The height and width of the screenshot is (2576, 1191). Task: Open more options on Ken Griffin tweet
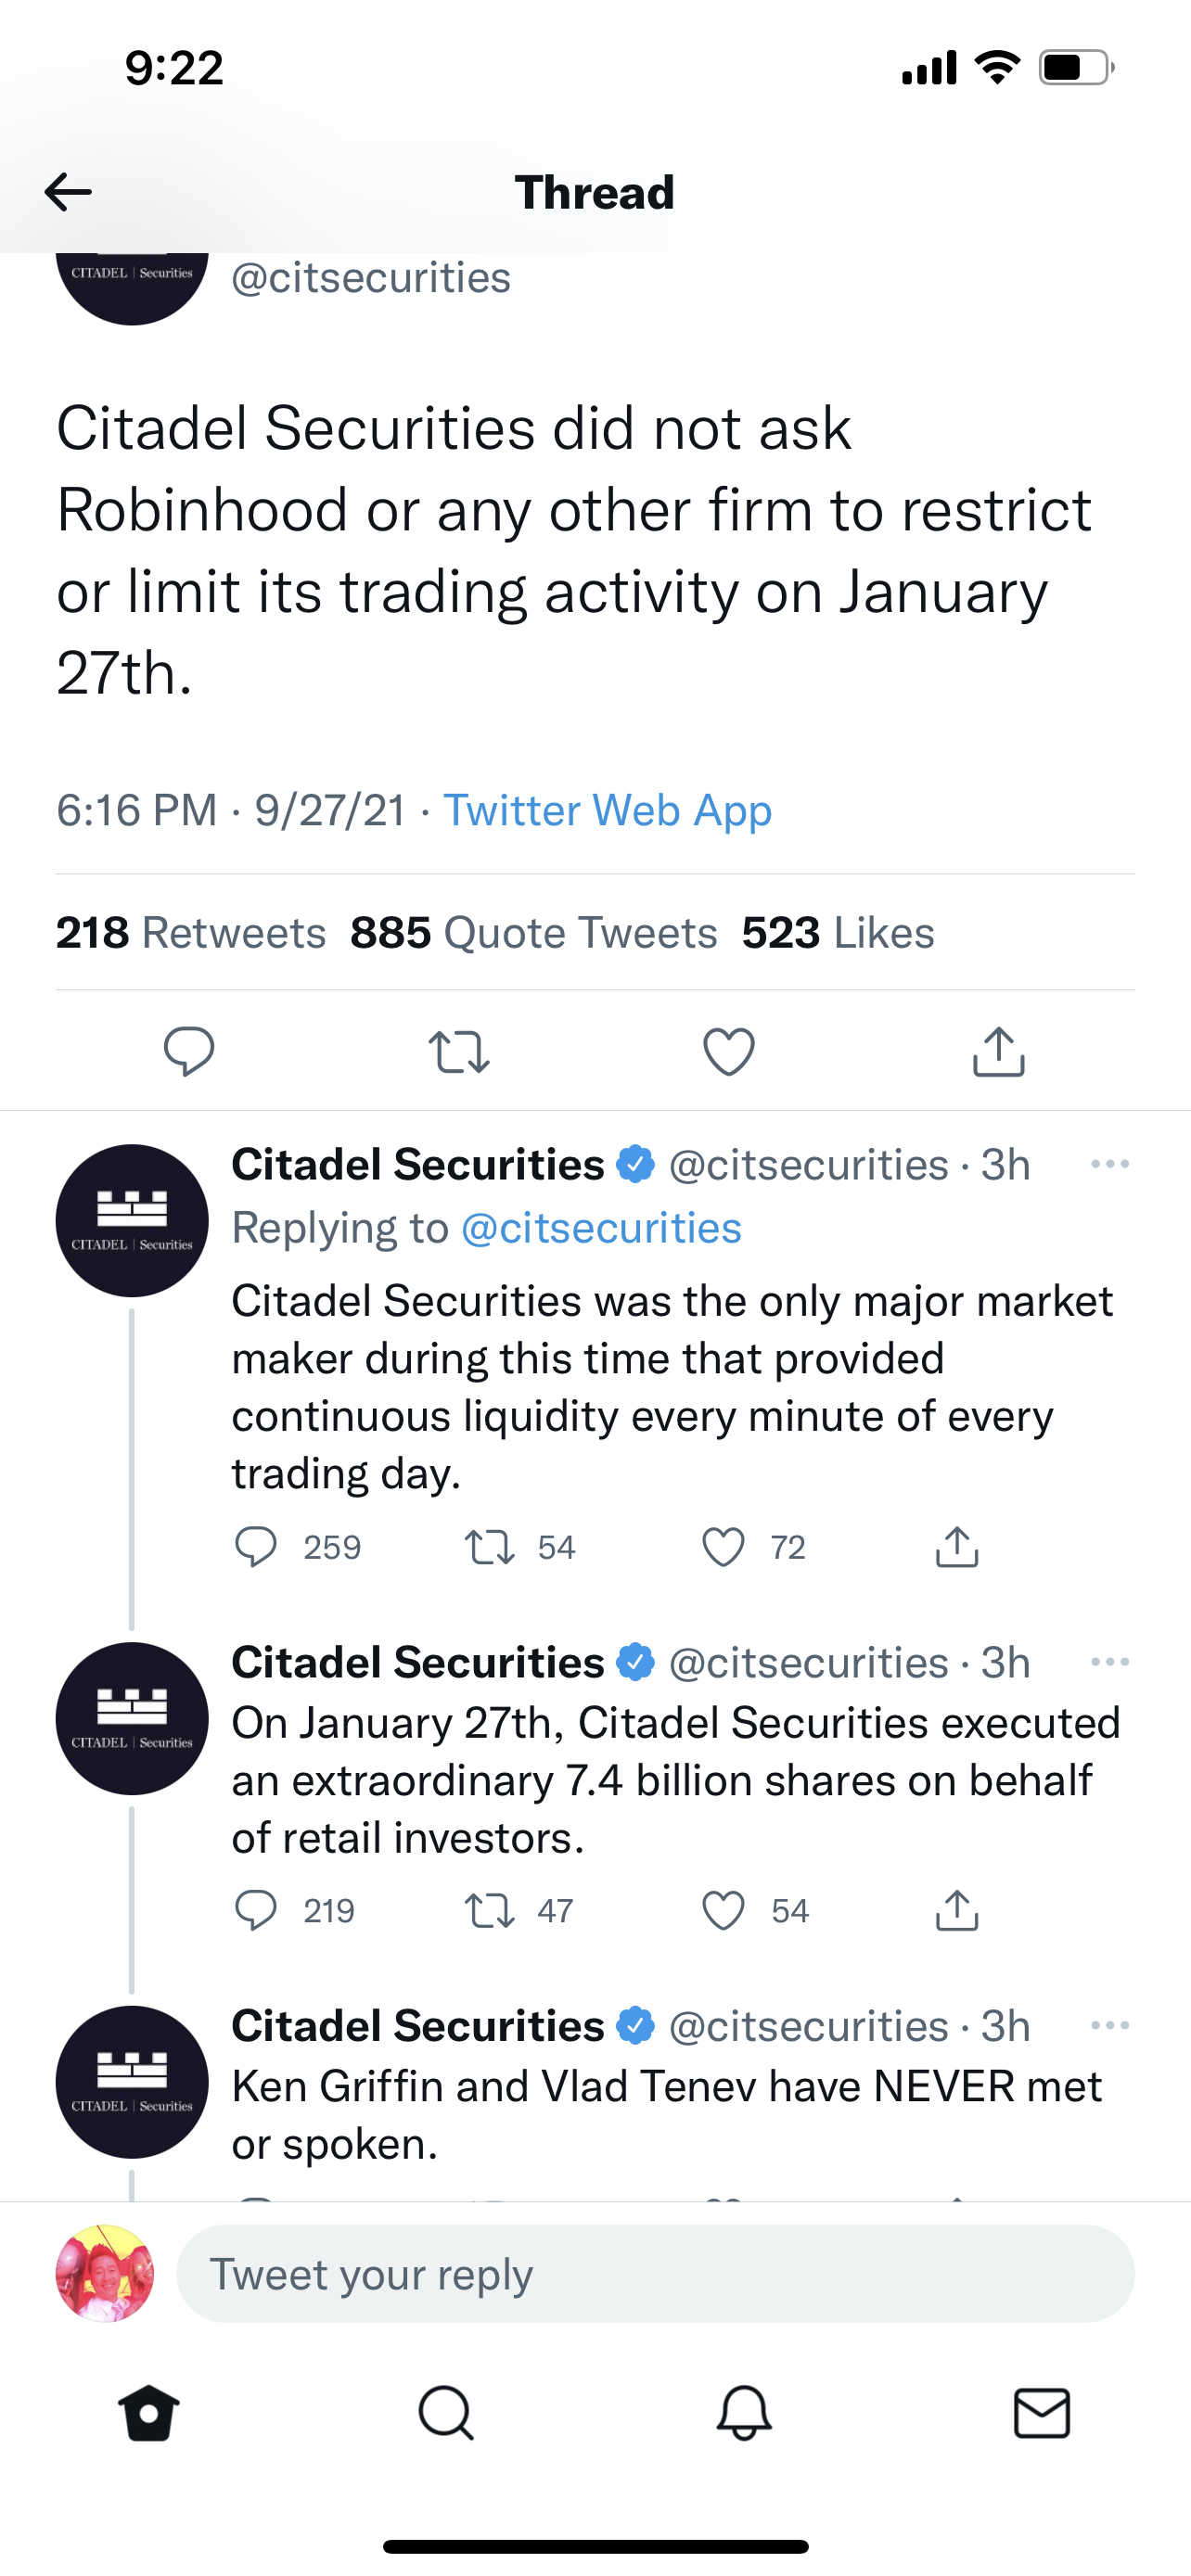(1110, 2025)
